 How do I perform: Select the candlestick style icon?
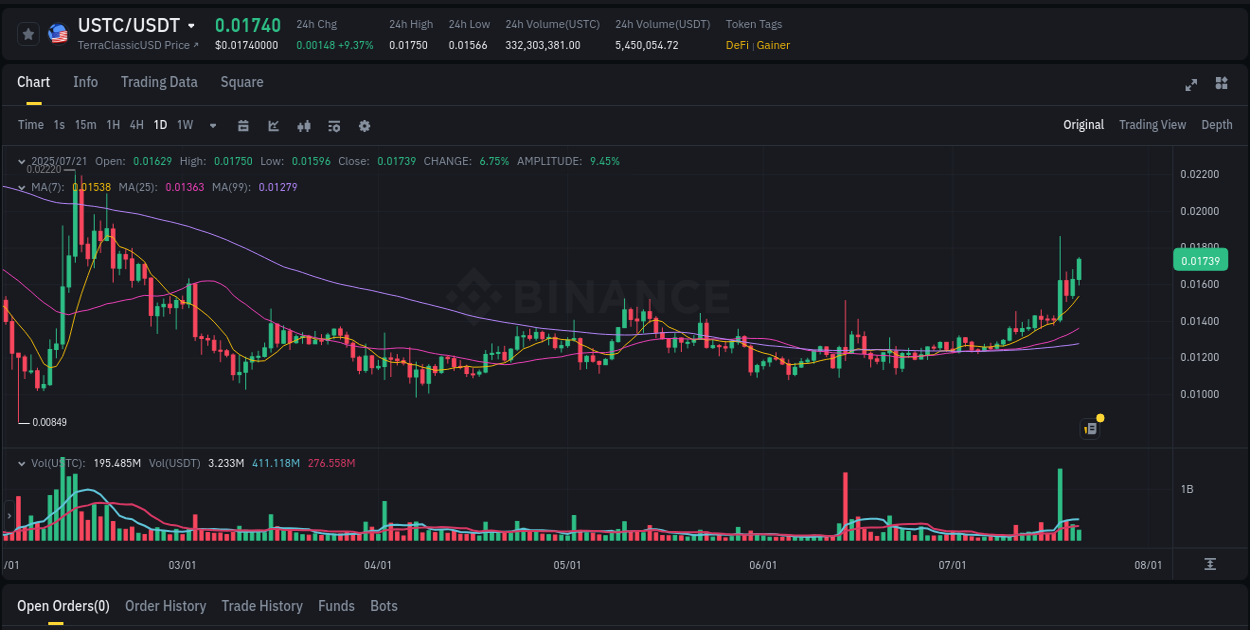pyautogui.click(x=304, y=126)
